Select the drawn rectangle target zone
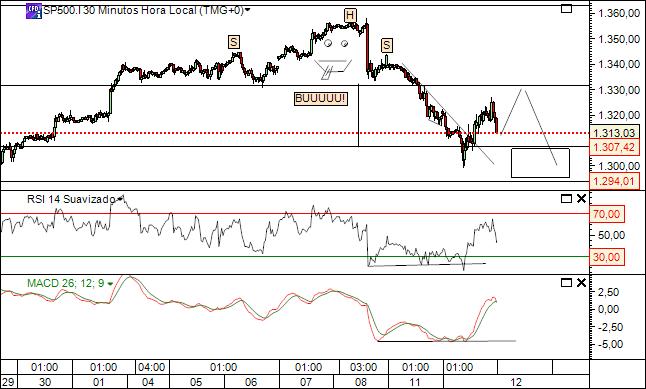 pyautogui.click(x=540, y=163)
